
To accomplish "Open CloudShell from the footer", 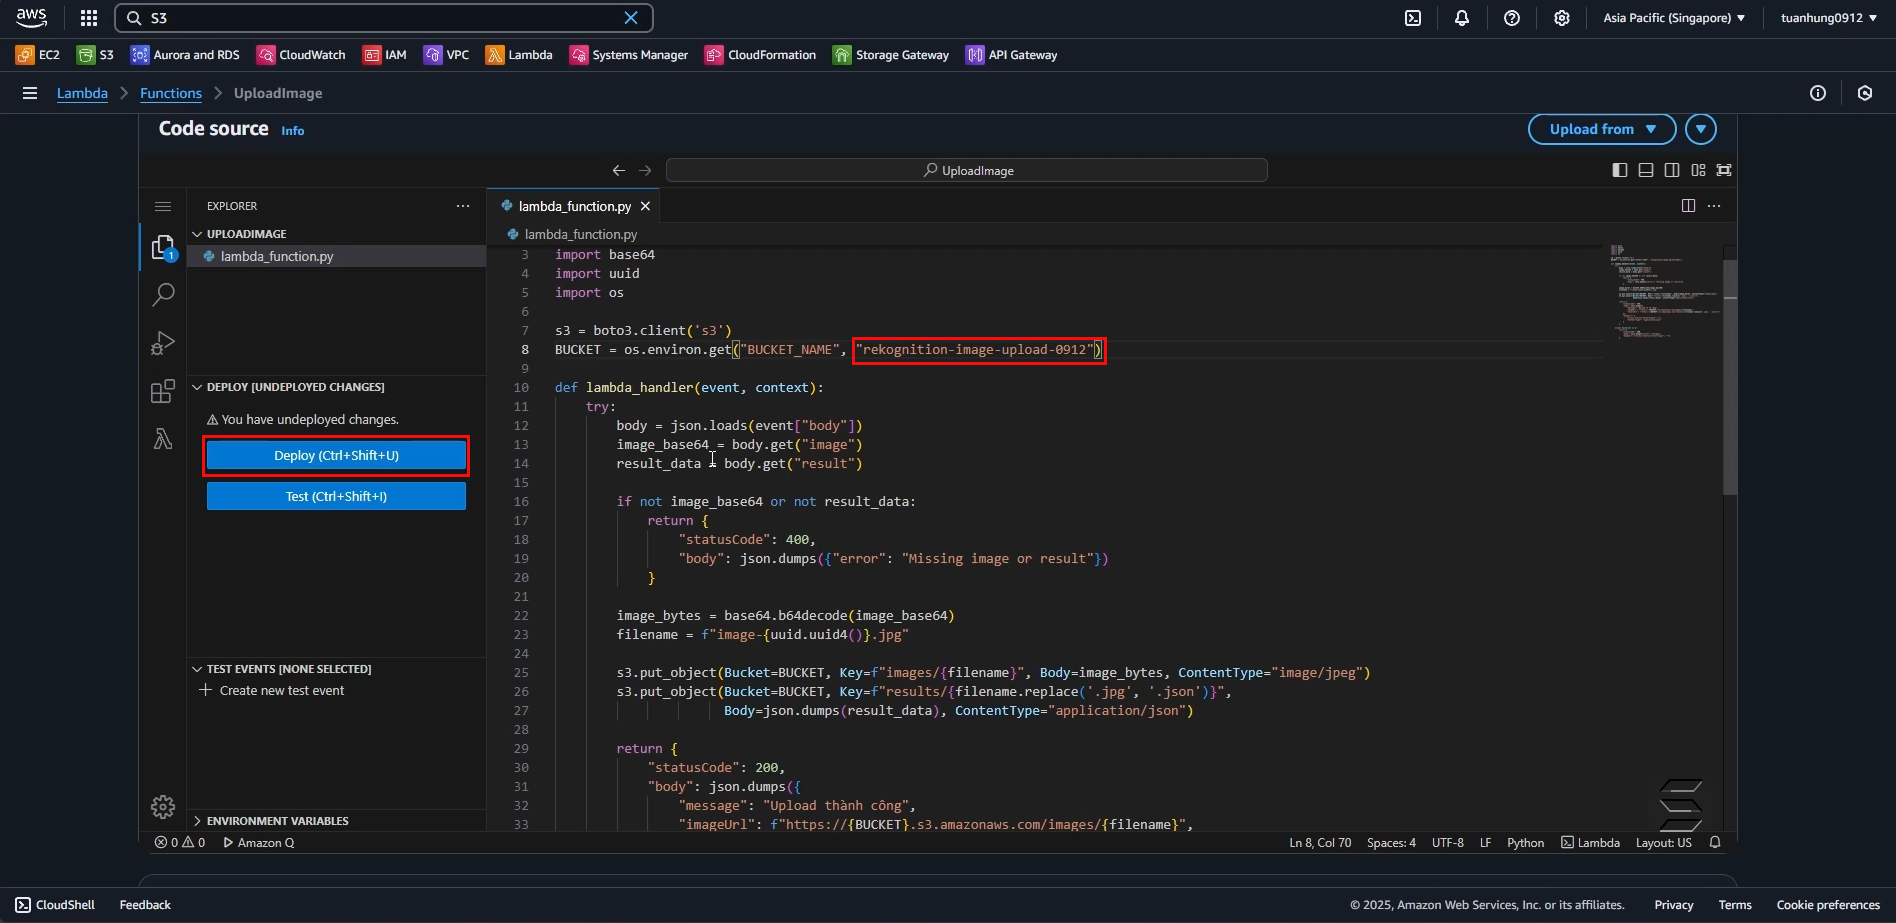I will [56, 905].
